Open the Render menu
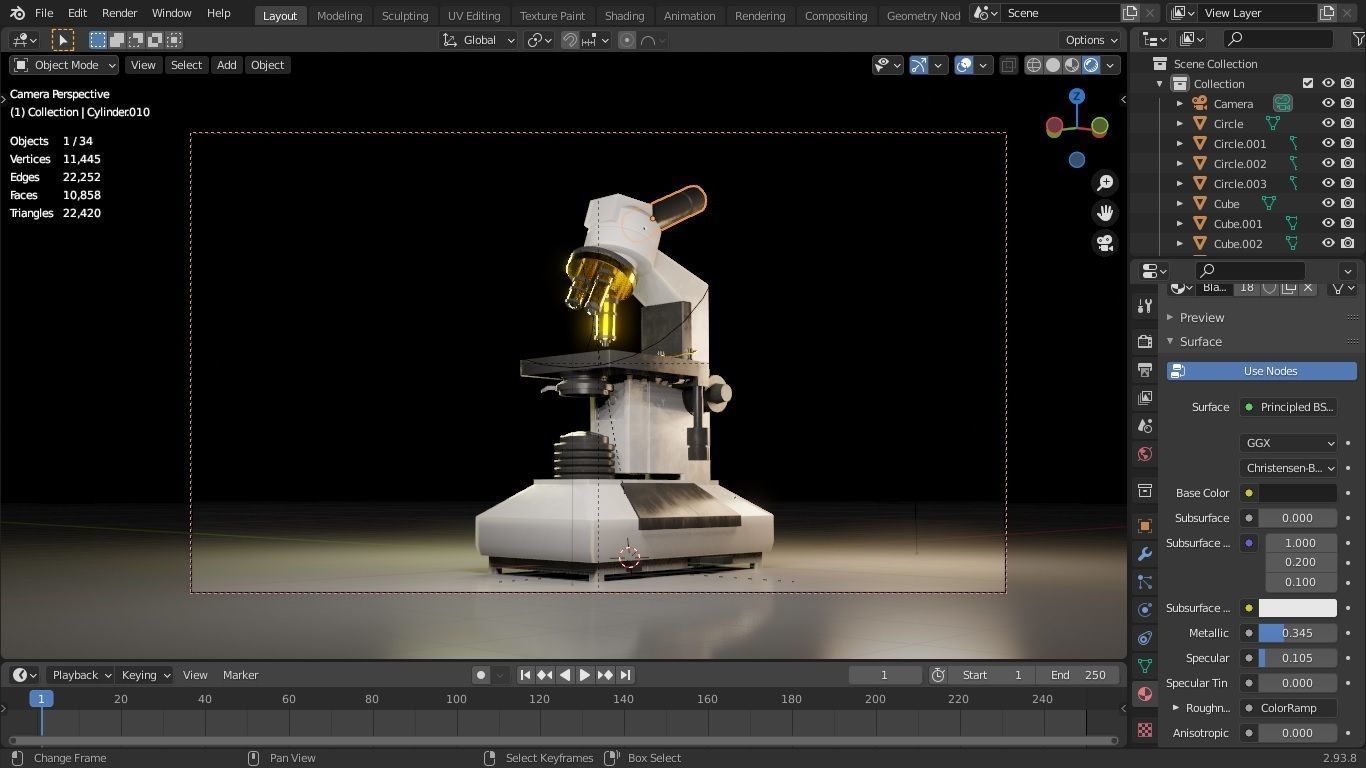 coord(119,13)
